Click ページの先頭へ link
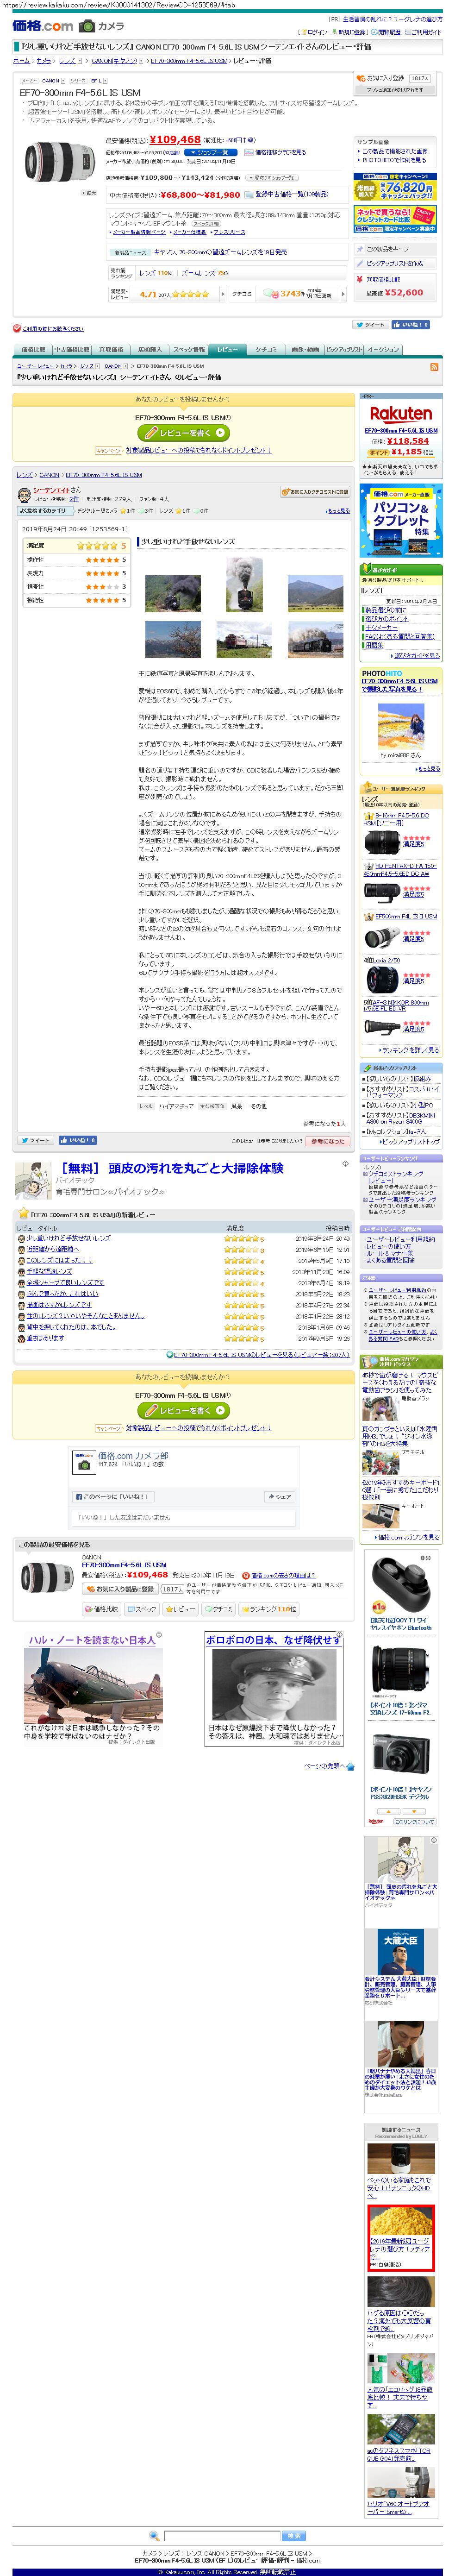The image size is (455, 2576). 325,1766
